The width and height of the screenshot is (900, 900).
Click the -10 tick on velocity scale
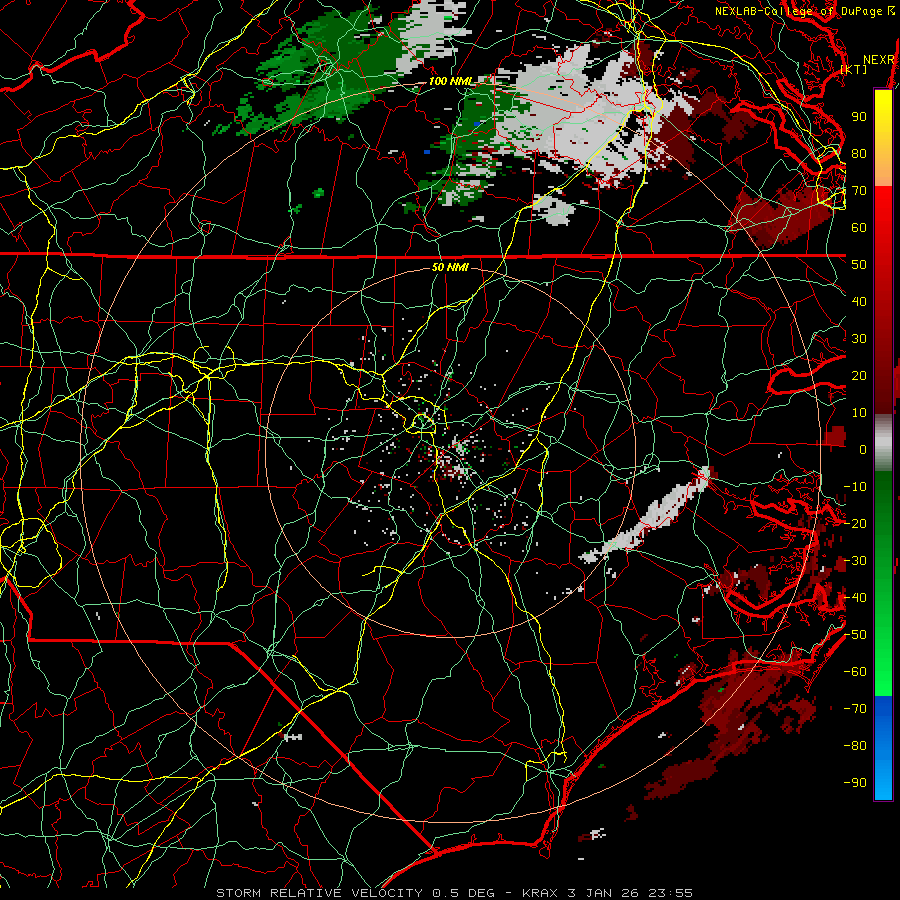[855, 487]
